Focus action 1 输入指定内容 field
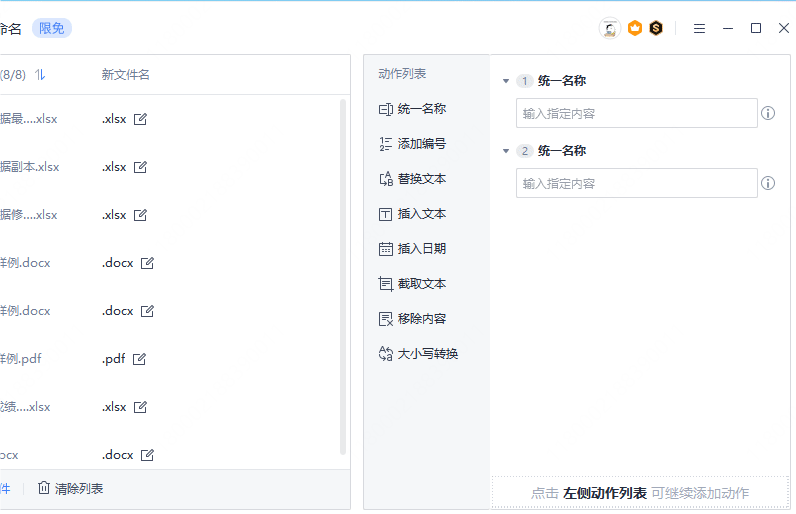The height and width of the screenshot is (514, 796). coord(637,113)
